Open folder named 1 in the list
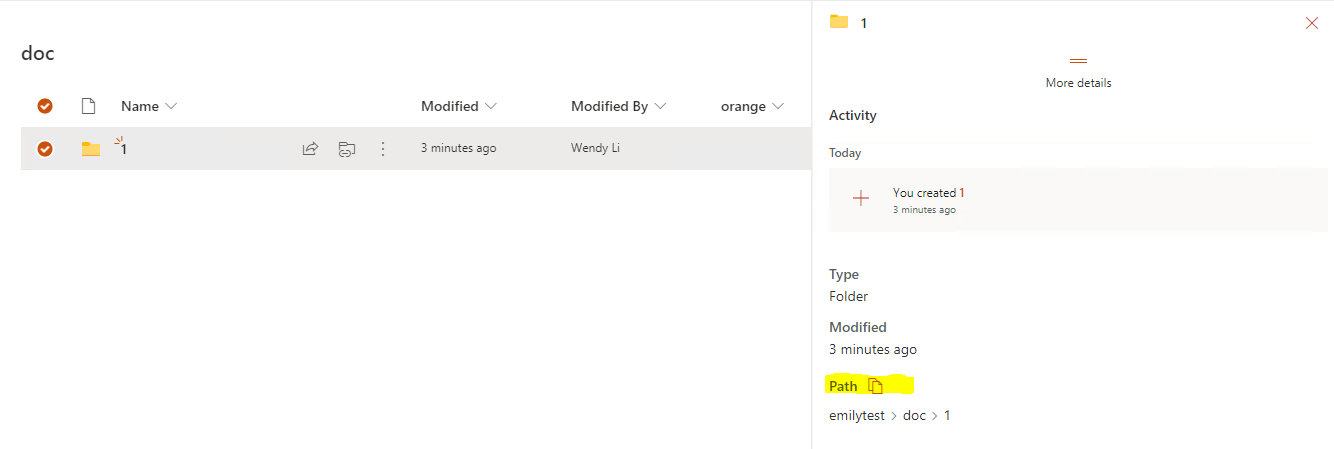Viewport: 1334px width, 449px height. 124,150
